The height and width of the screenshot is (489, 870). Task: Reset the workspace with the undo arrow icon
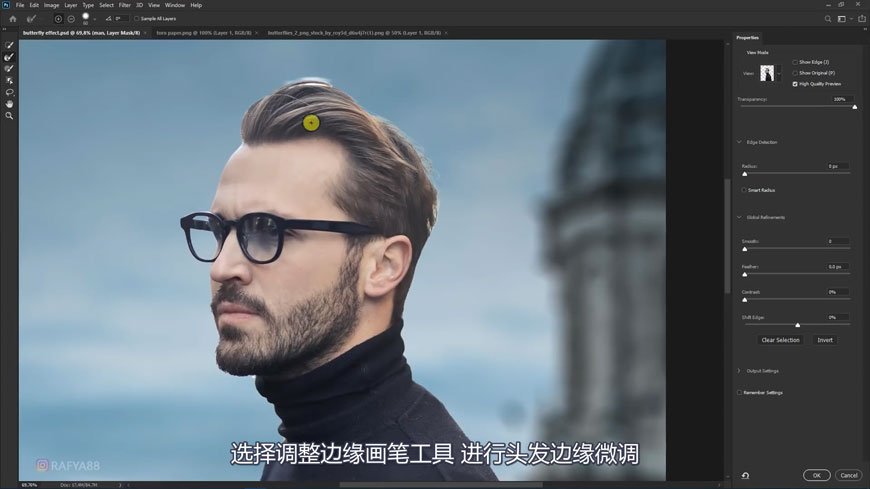[745, 476]
